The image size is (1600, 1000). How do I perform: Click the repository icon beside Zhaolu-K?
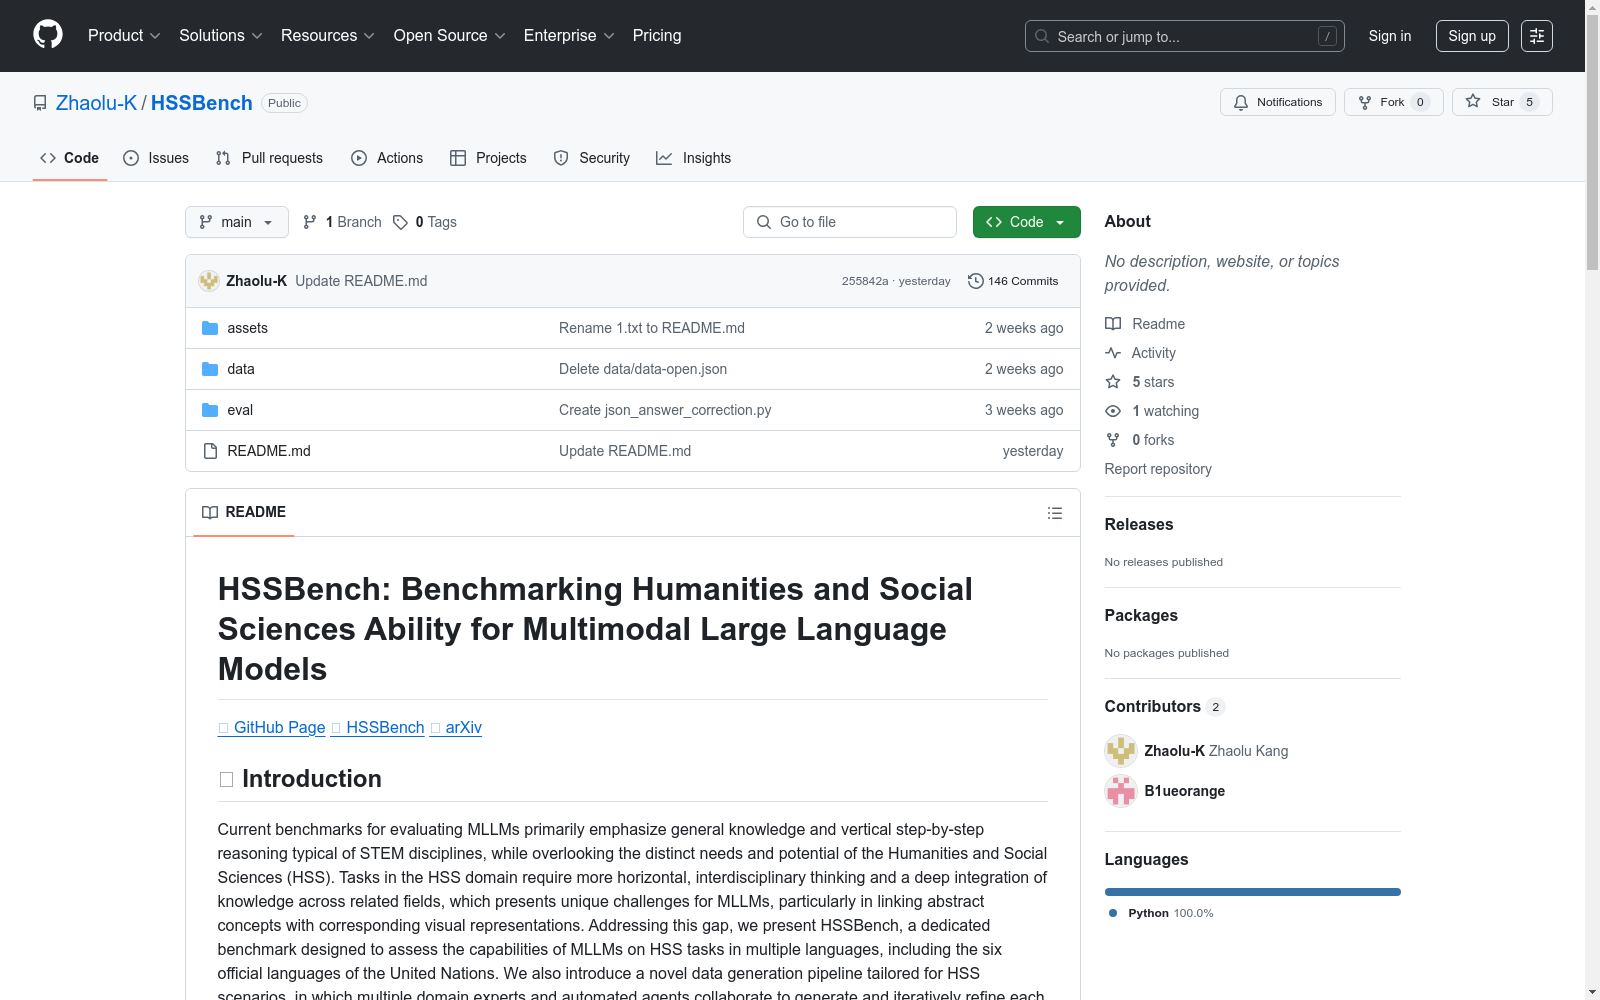click(x=40, y=103)
